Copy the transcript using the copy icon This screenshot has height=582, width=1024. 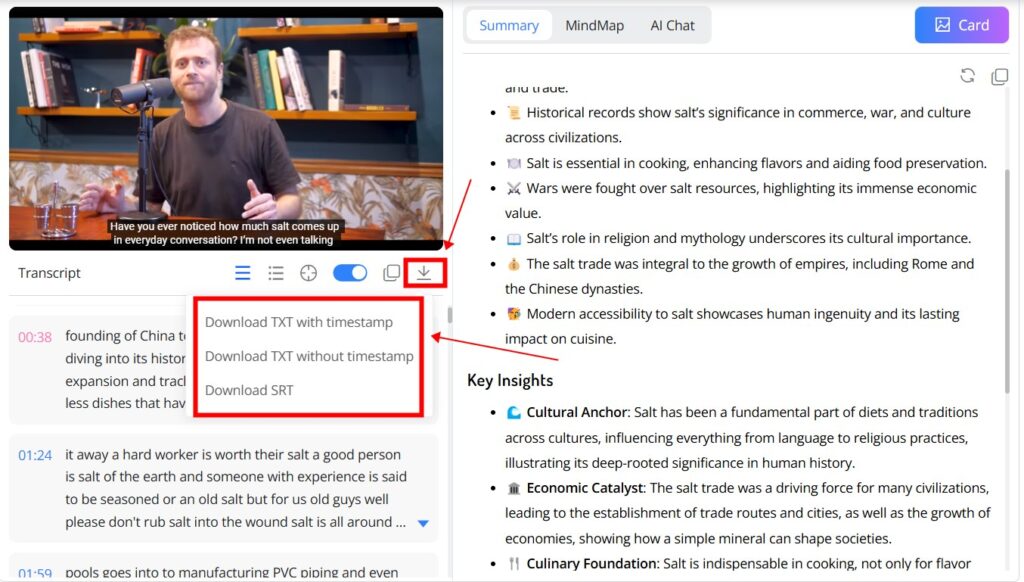point(391,272)
